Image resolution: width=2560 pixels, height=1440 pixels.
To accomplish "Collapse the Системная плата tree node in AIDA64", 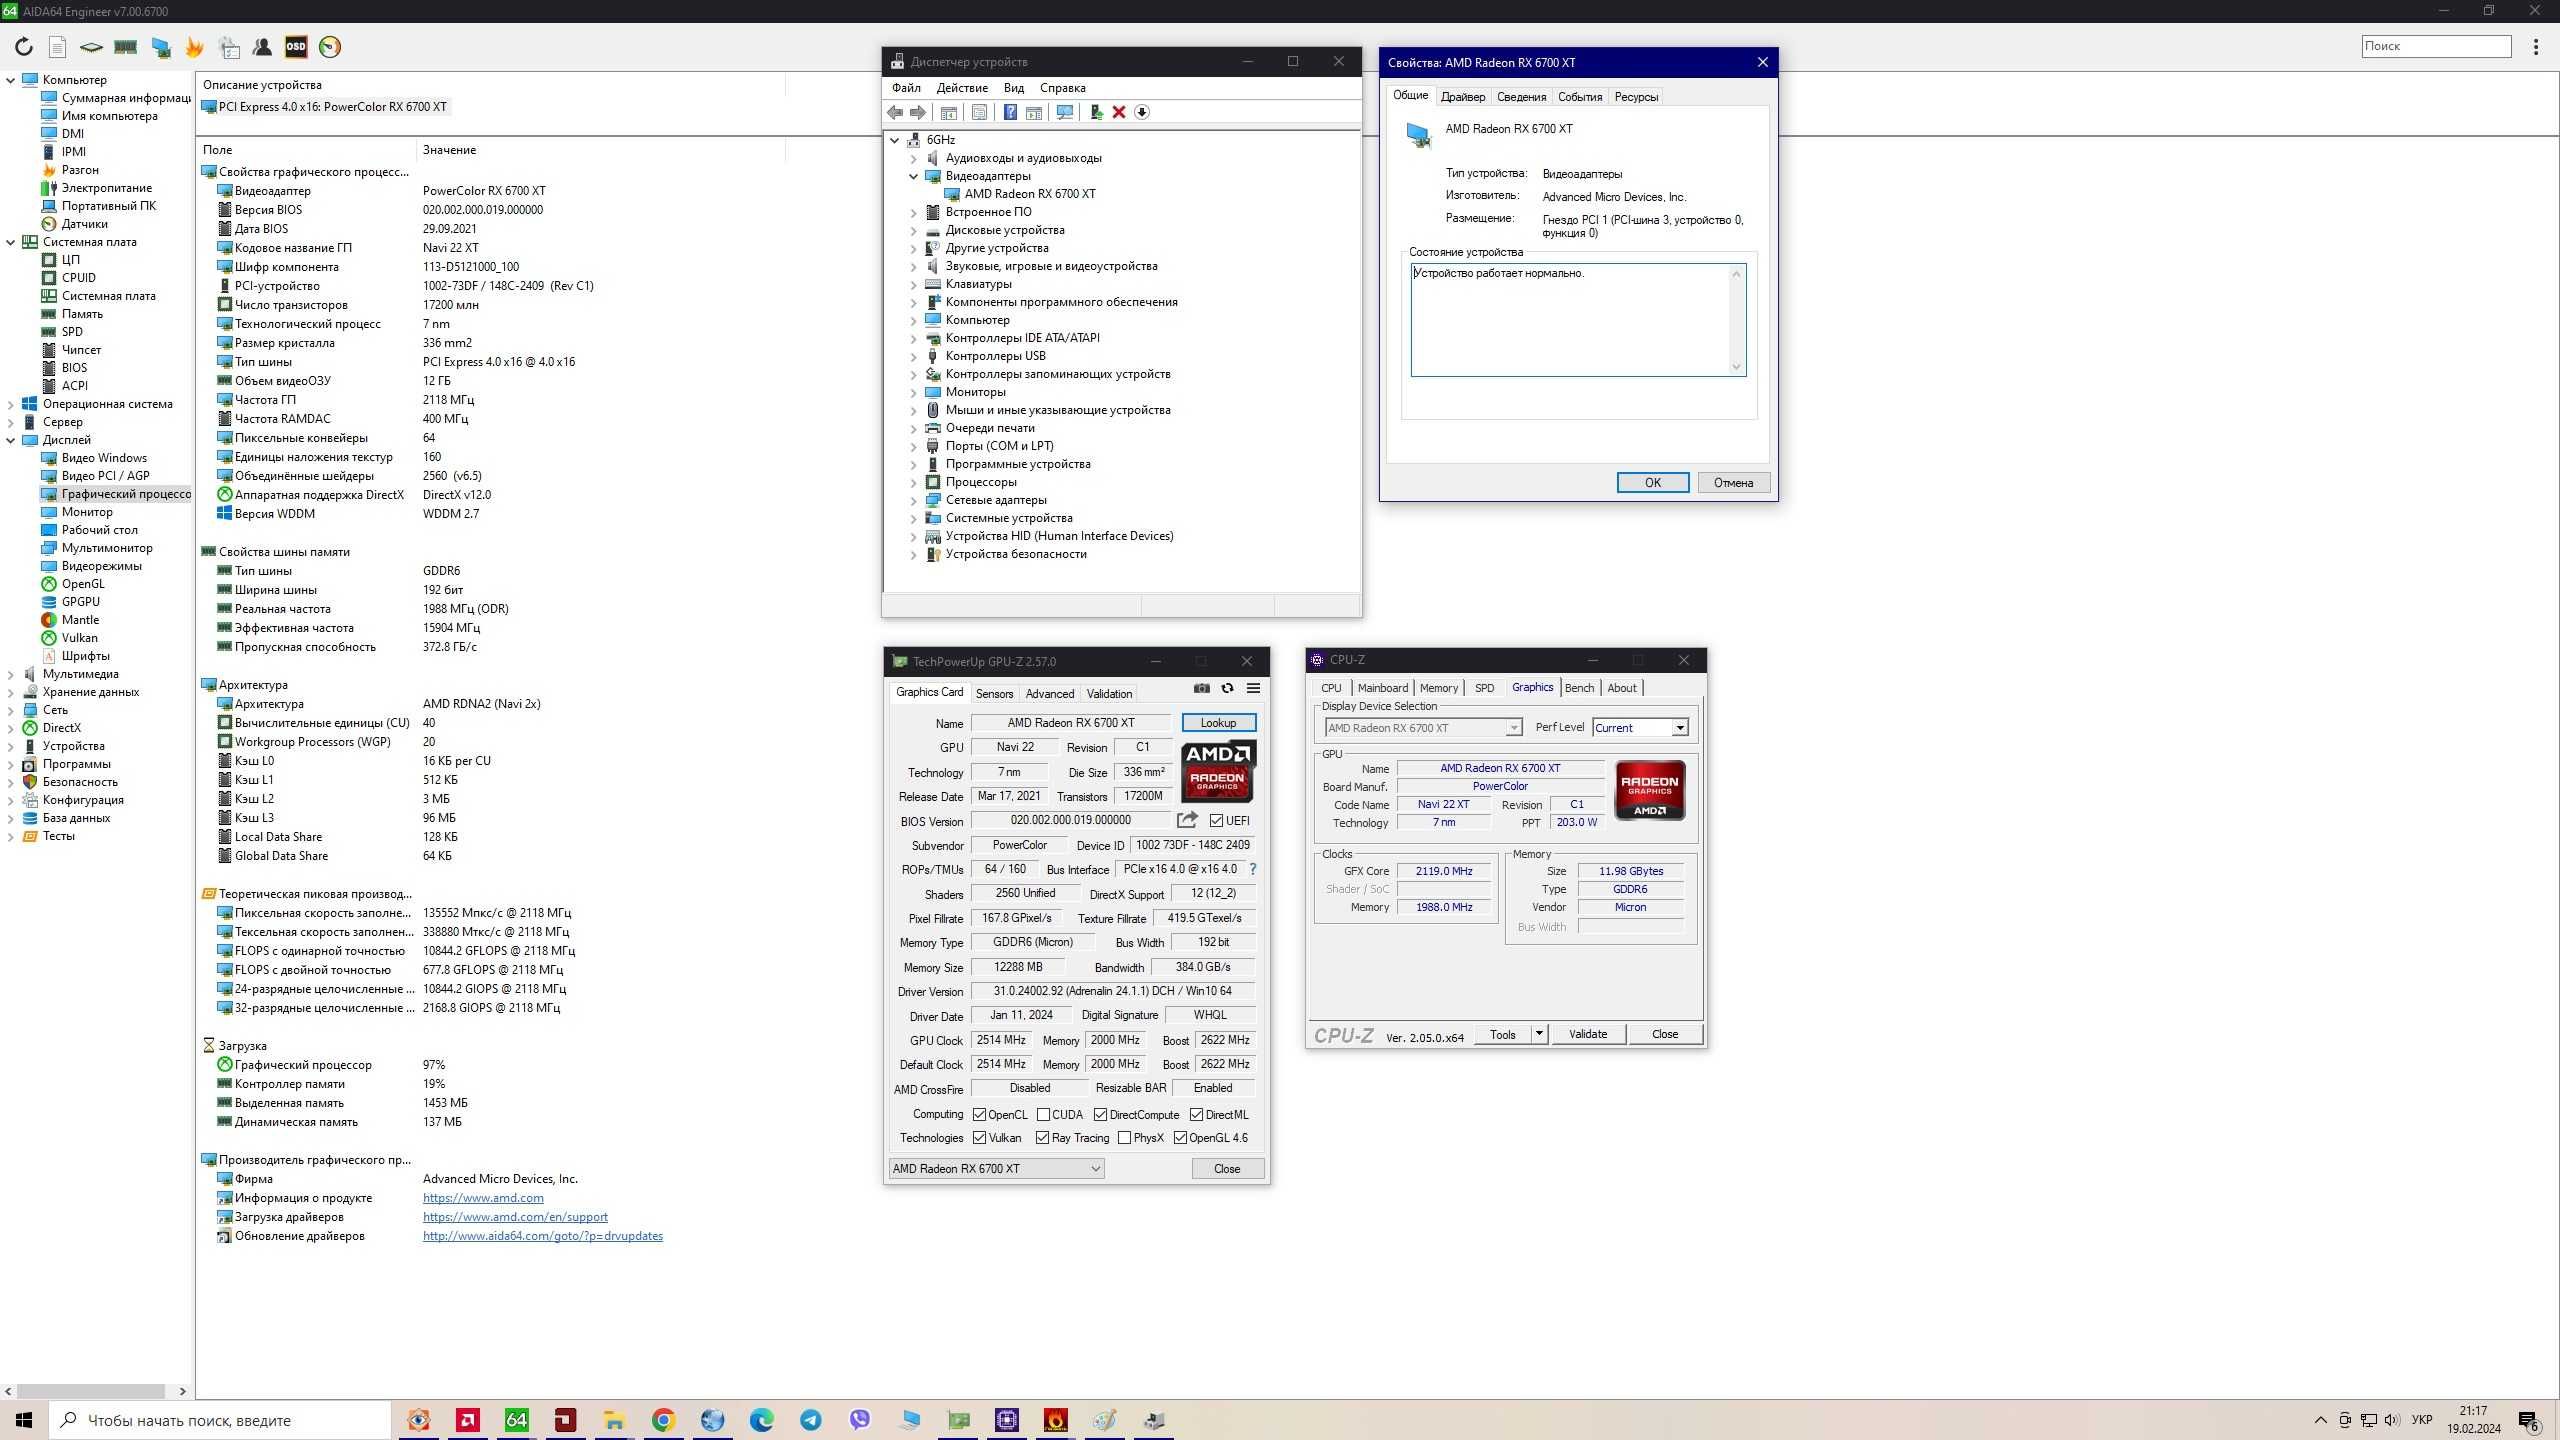I will [11, 242].
